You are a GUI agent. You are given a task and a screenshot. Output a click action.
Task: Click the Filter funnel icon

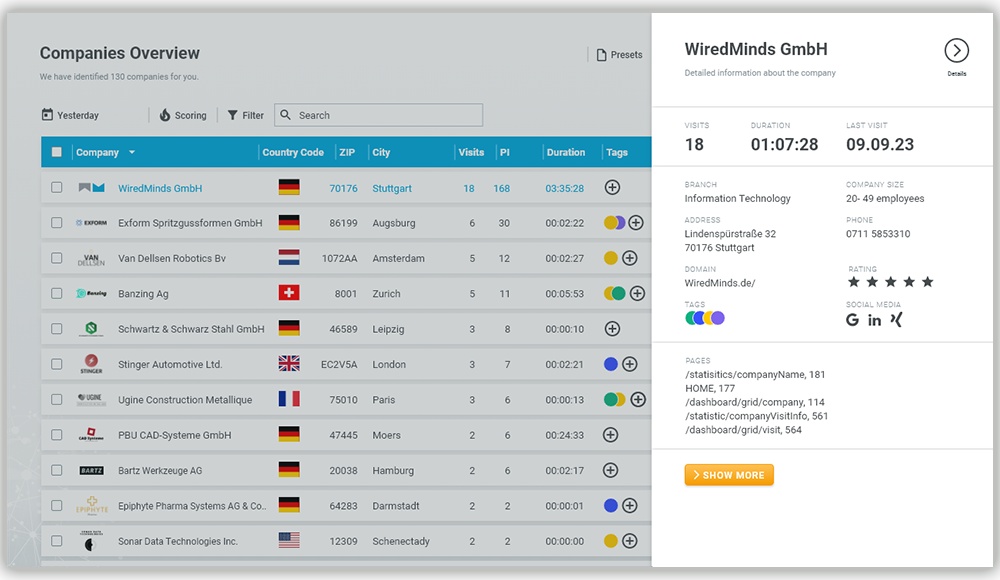pyautogui.click(x=232, y=115)
